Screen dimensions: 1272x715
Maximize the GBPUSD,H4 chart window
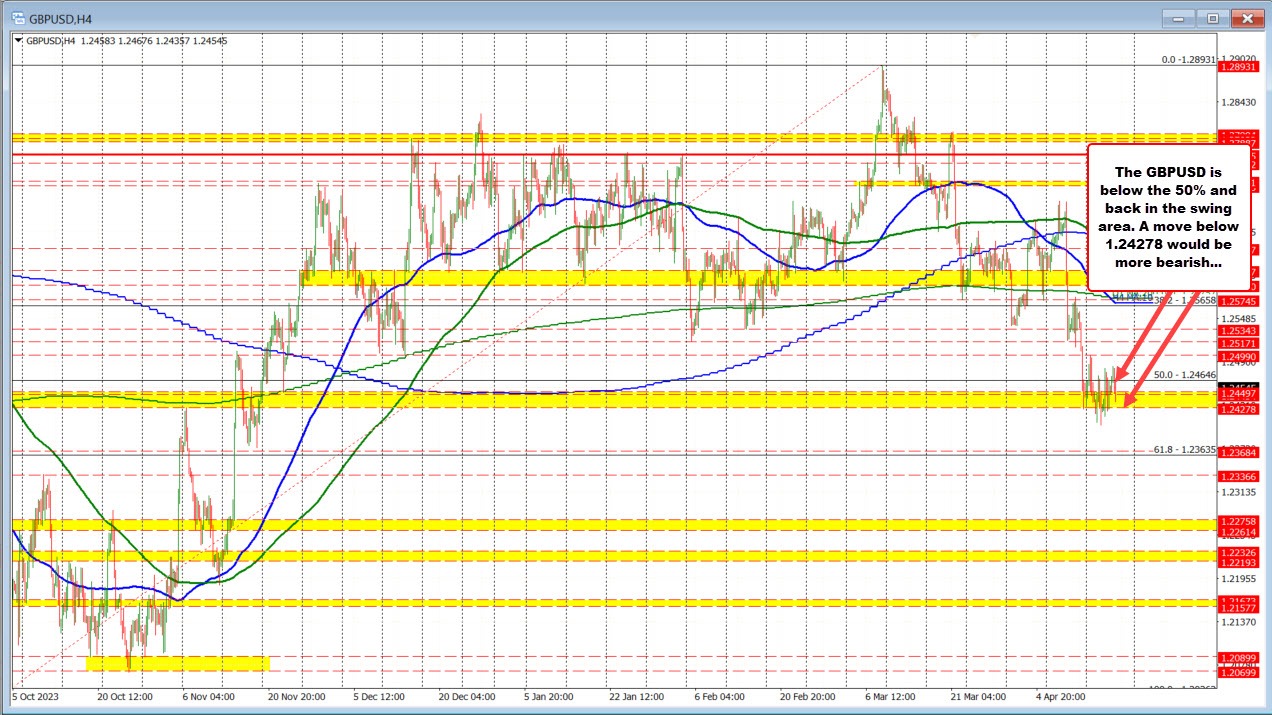tap(1213, 17)
